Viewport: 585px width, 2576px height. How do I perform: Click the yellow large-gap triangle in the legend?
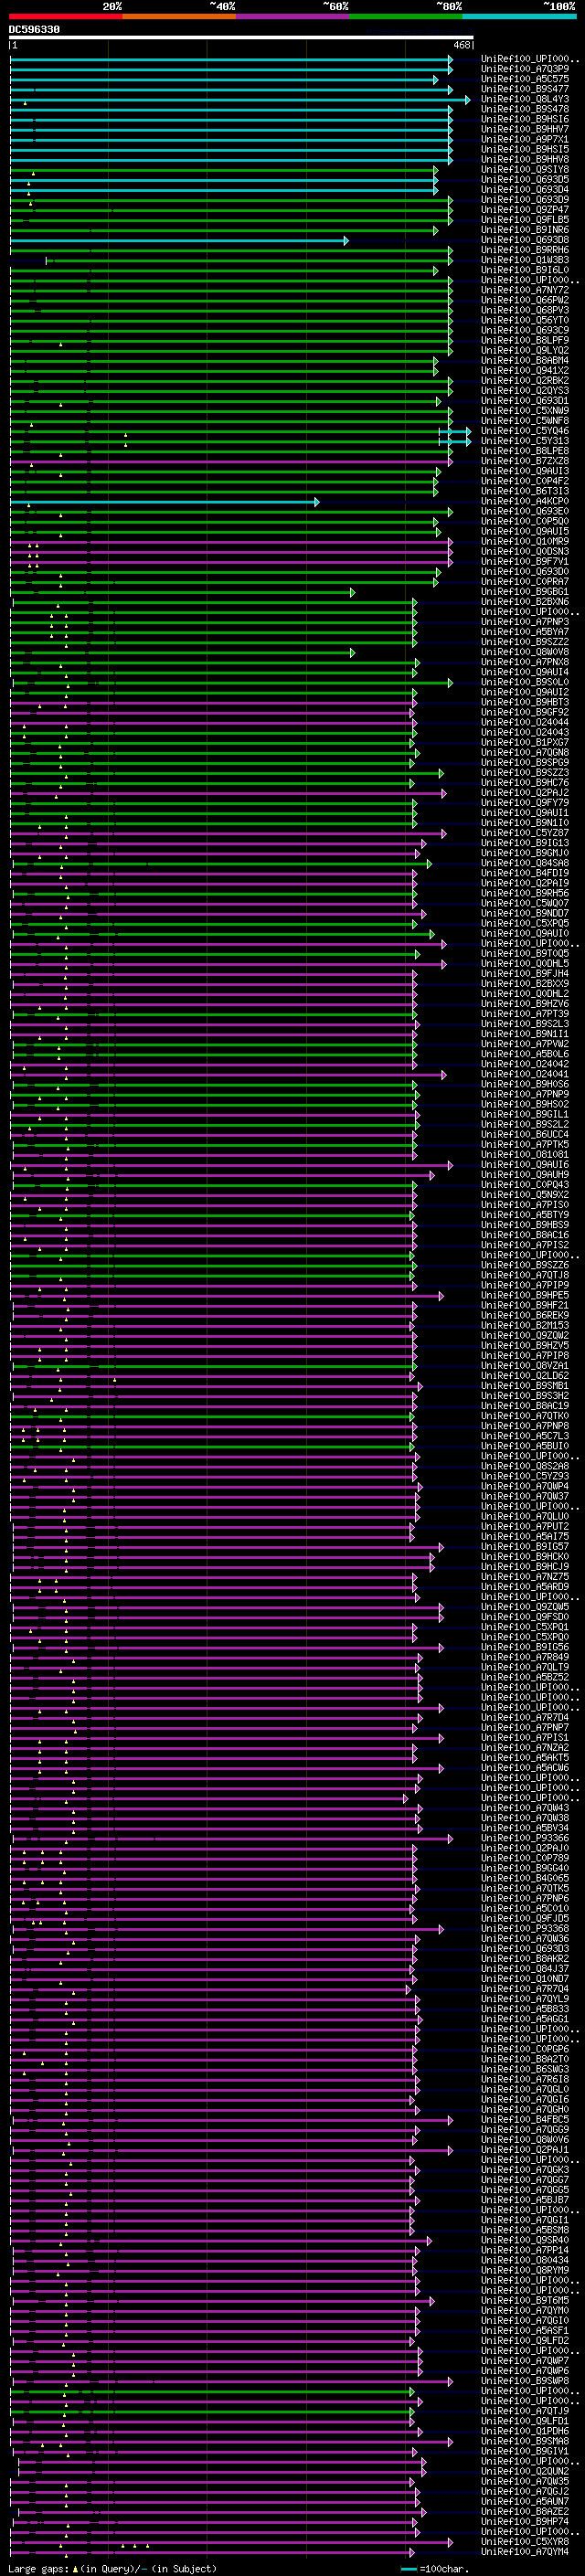(x=75, y=2568)
